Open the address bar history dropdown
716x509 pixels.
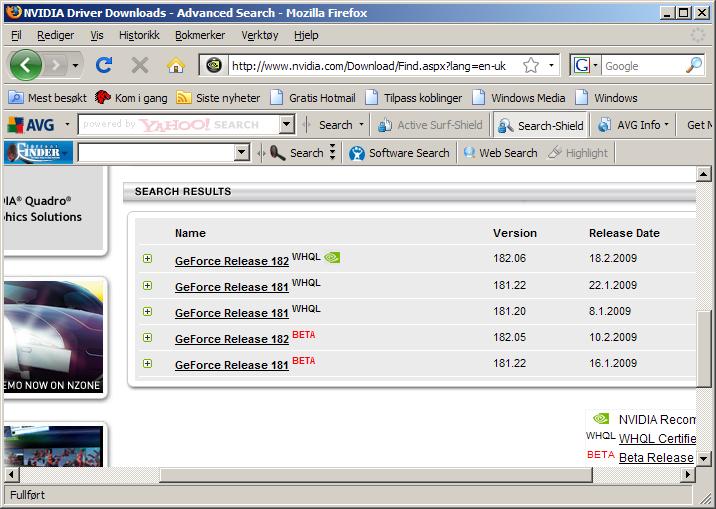click(x=552, y=65)
